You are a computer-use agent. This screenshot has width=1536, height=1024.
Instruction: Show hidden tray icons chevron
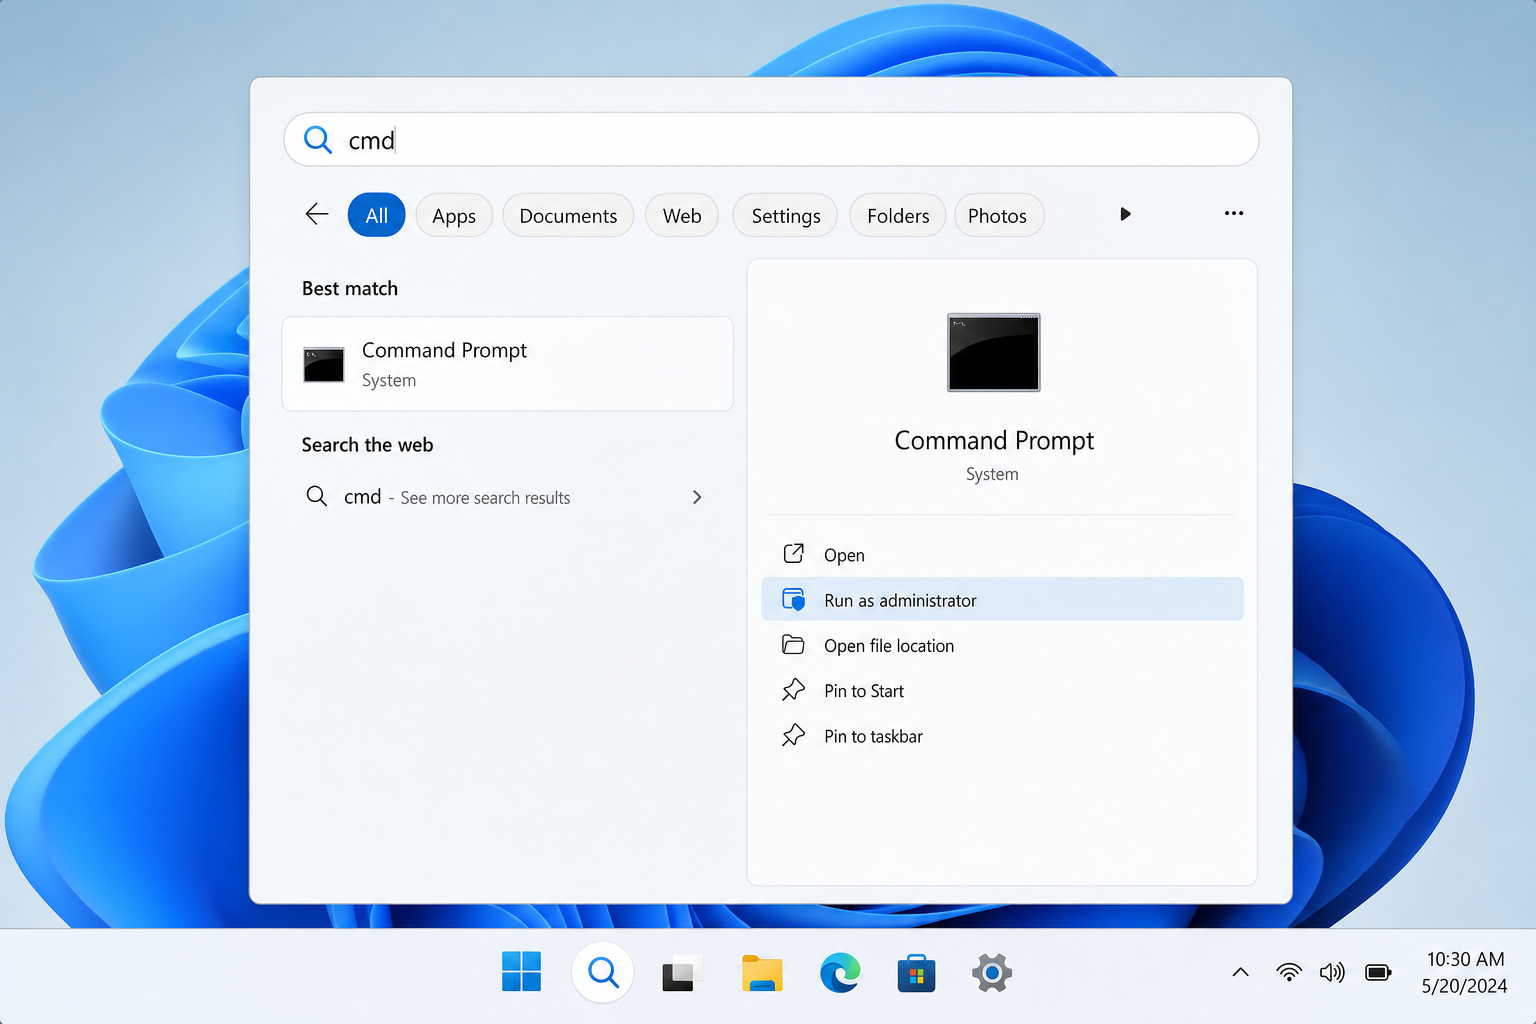click(x=1240, y=972)
